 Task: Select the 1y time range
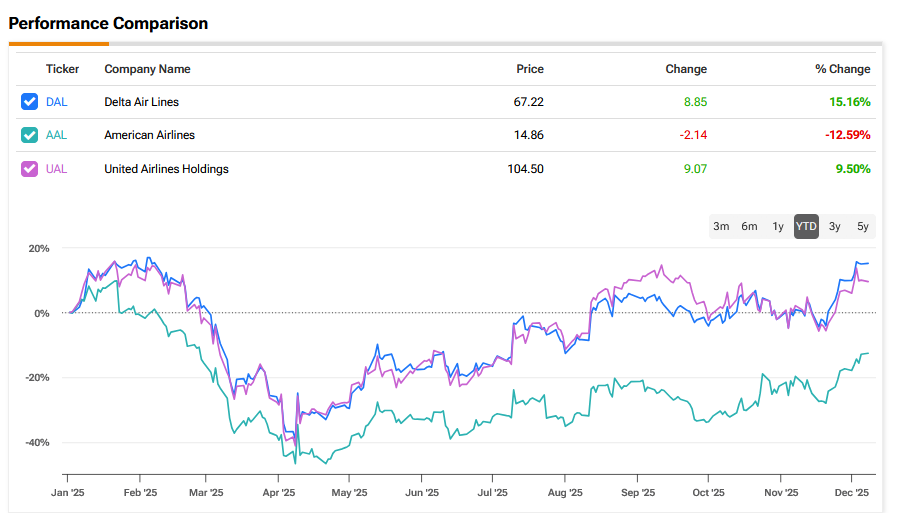(778, 227)
